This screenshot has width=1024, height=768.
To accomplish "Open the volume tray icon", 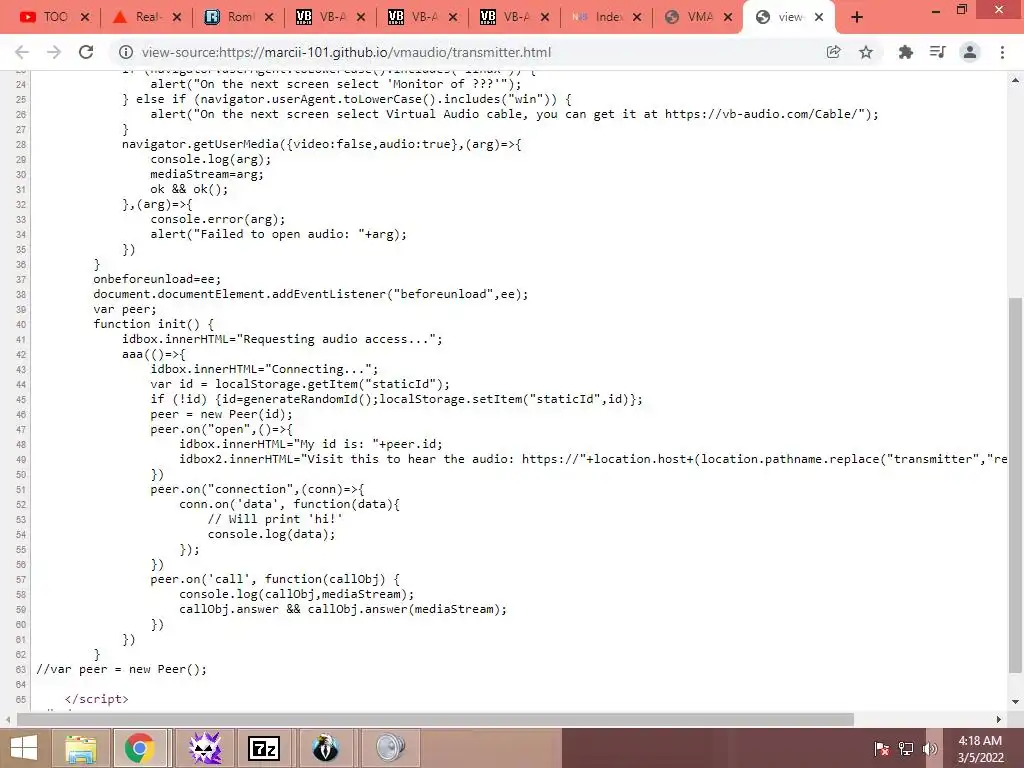I will click(930, 748).
